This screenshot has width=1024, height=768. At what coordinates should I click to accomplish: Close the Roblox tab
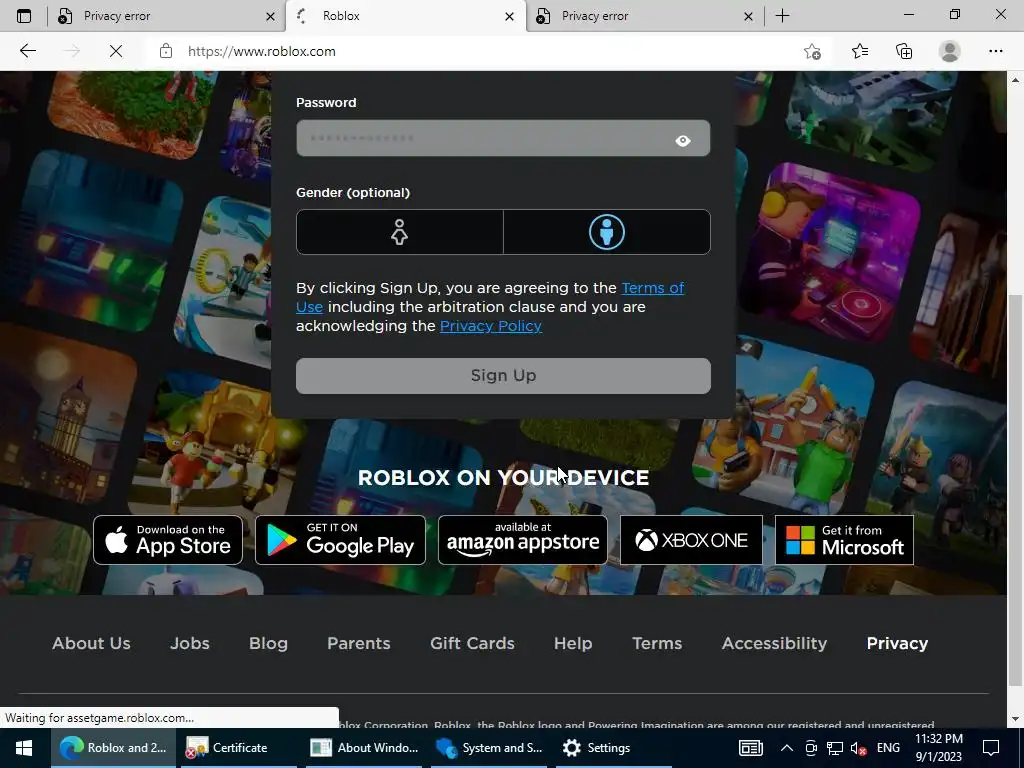pos(509,16)
